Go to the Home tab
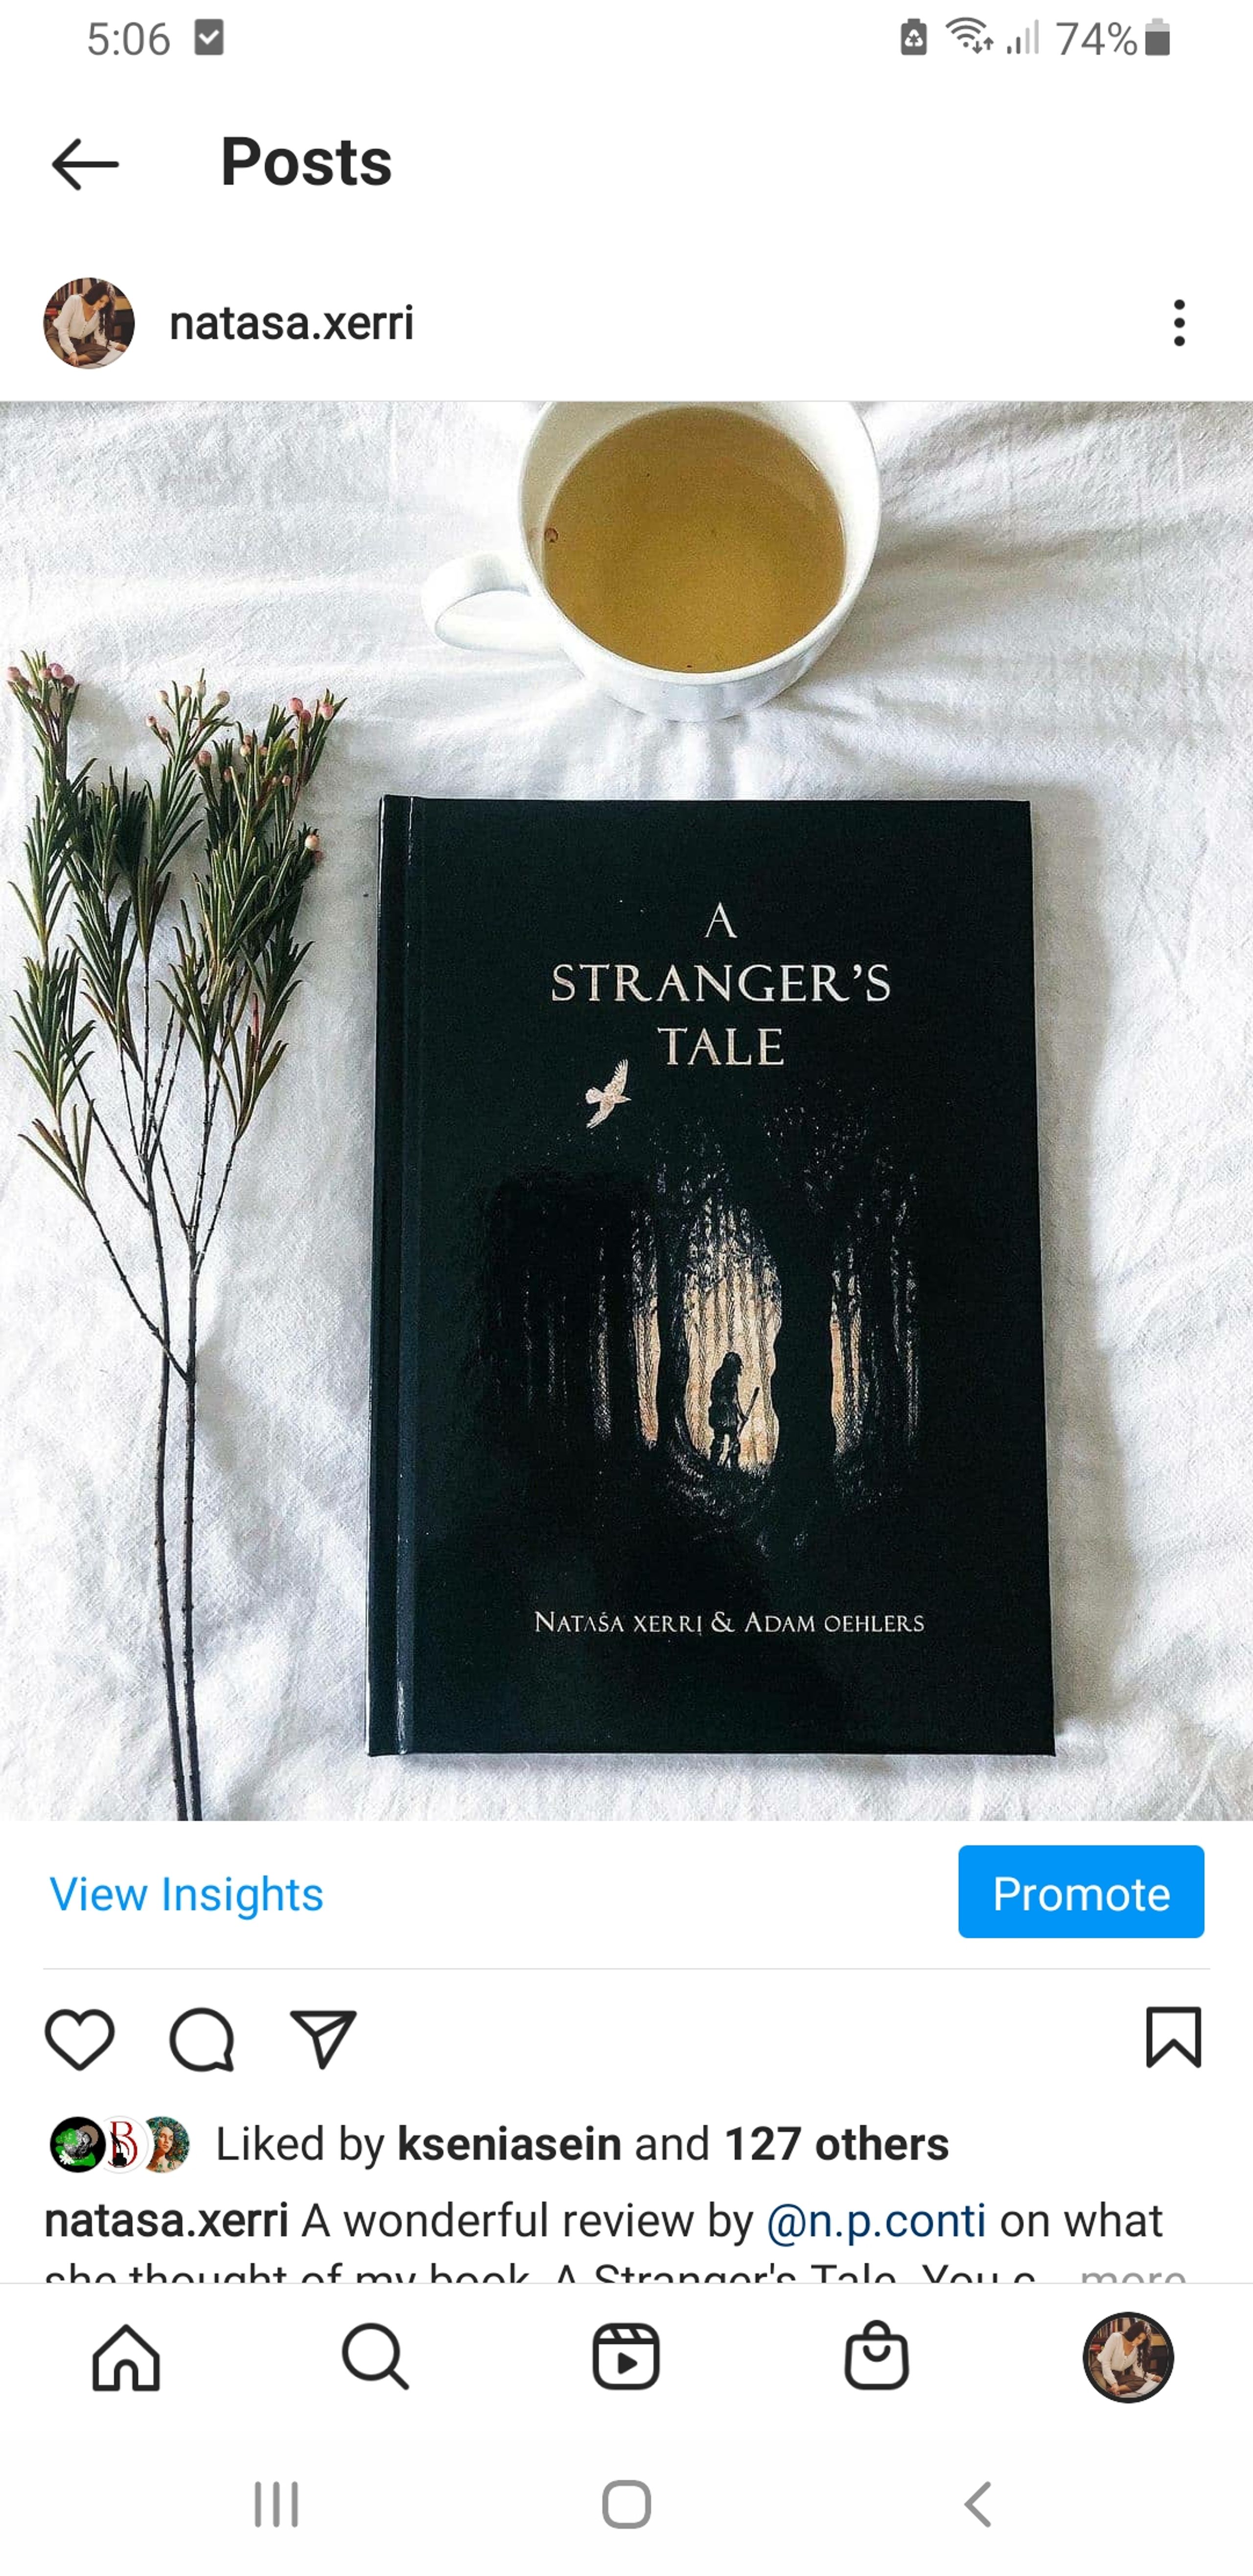Image resolution: width=1253 pixels, height=2576 pixels. point(126,2357)
